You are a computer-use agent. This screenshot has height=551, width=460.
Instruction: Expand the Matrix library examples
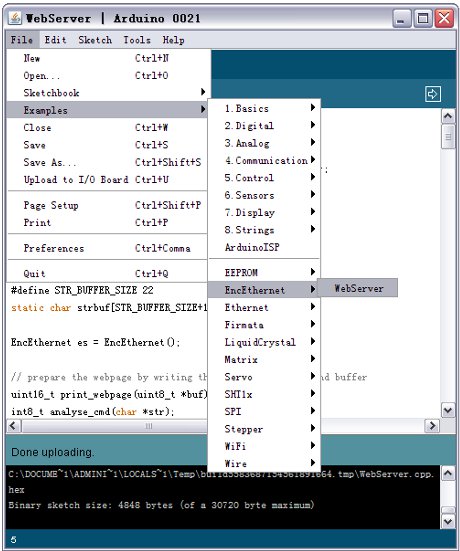pyautogui.click(x=264, y=359)
